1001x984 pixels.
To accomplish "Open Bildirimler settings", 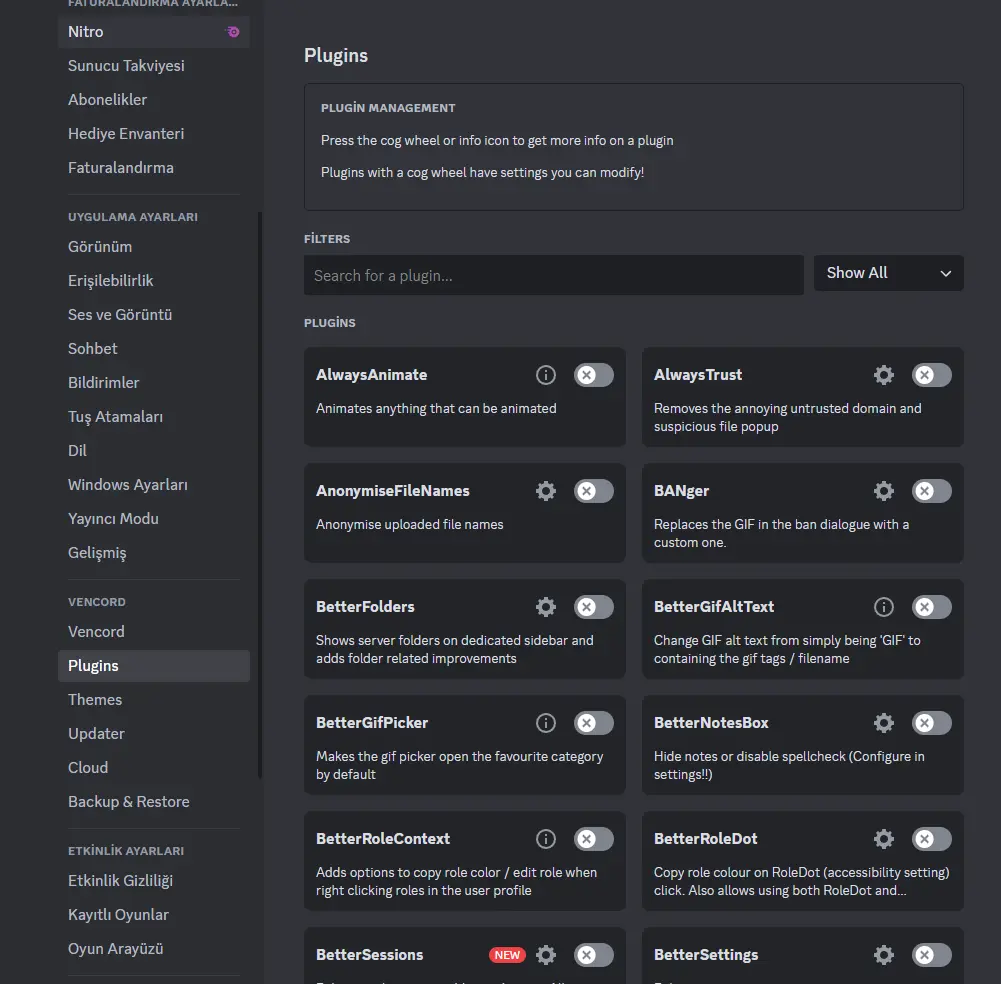I will (x=153, y=382).
